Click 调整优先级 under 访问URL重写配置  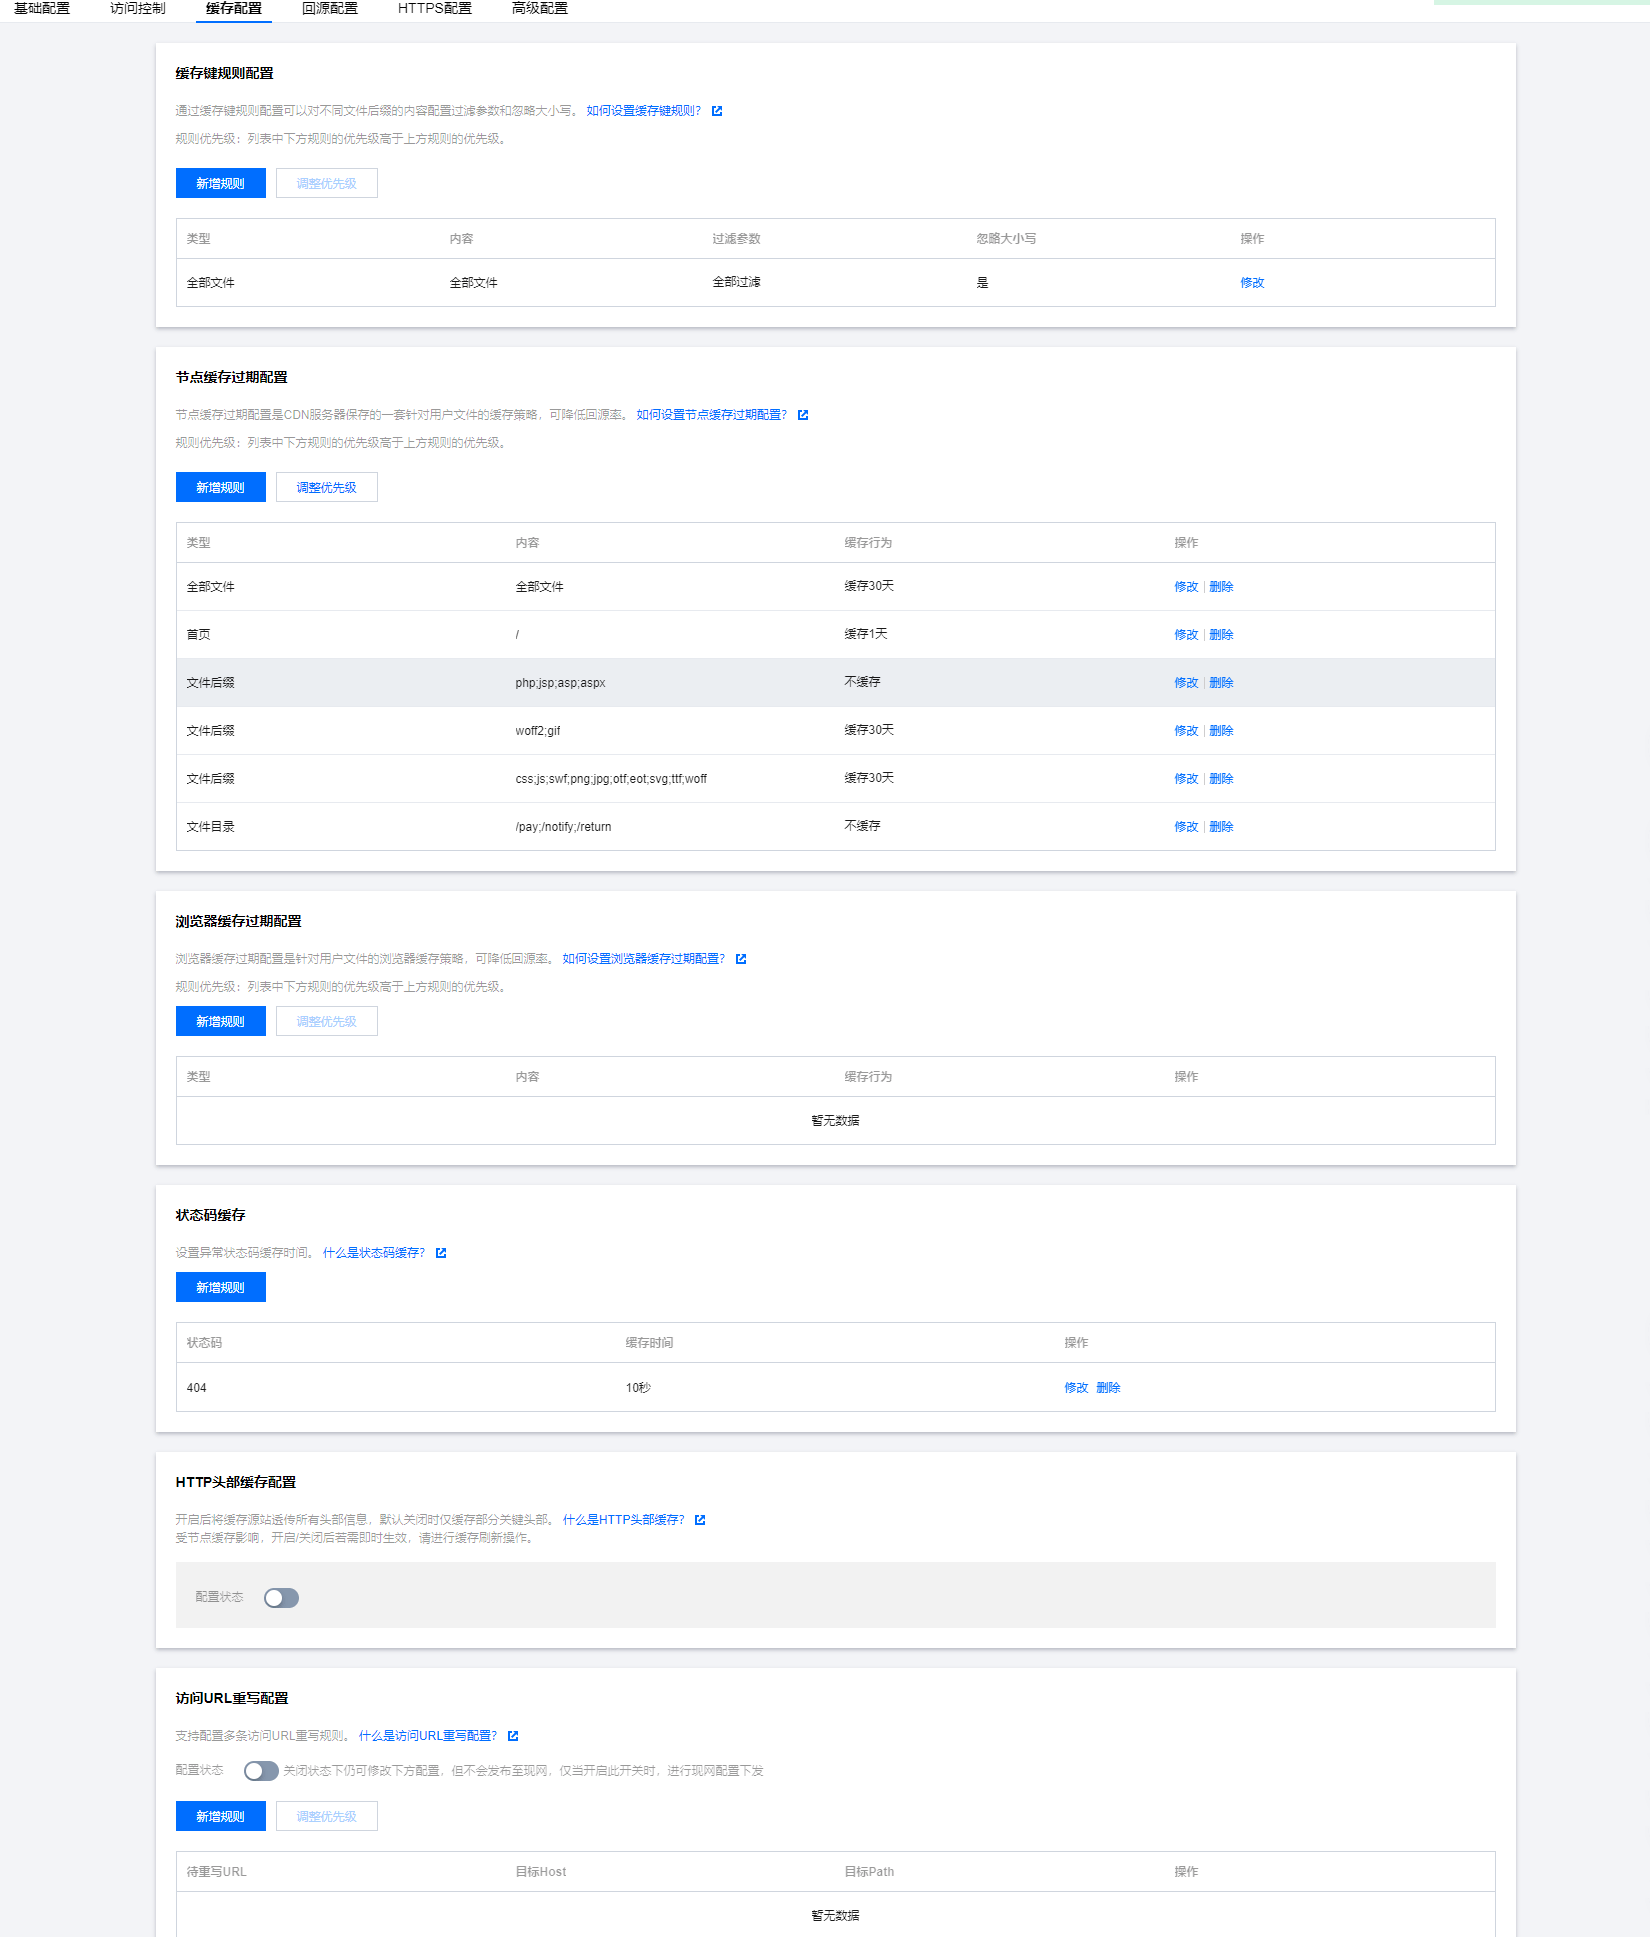327,1816
